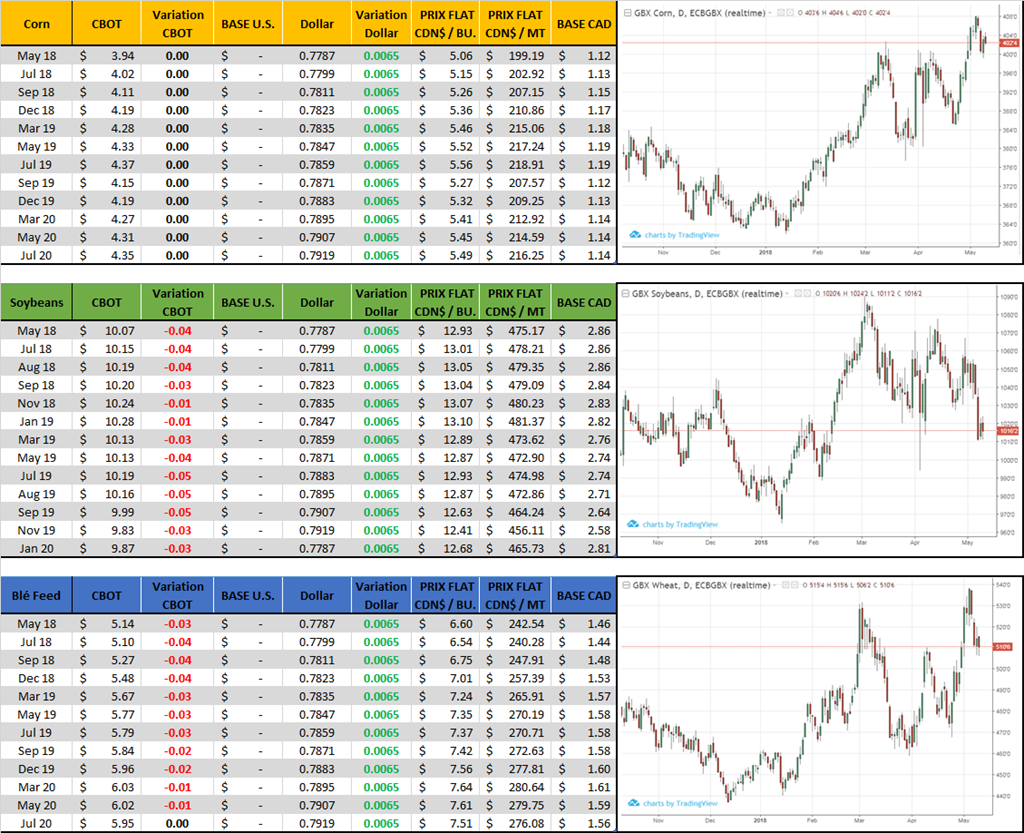Click Blé Feed BASE CAD value 1.61

point(599,787)
